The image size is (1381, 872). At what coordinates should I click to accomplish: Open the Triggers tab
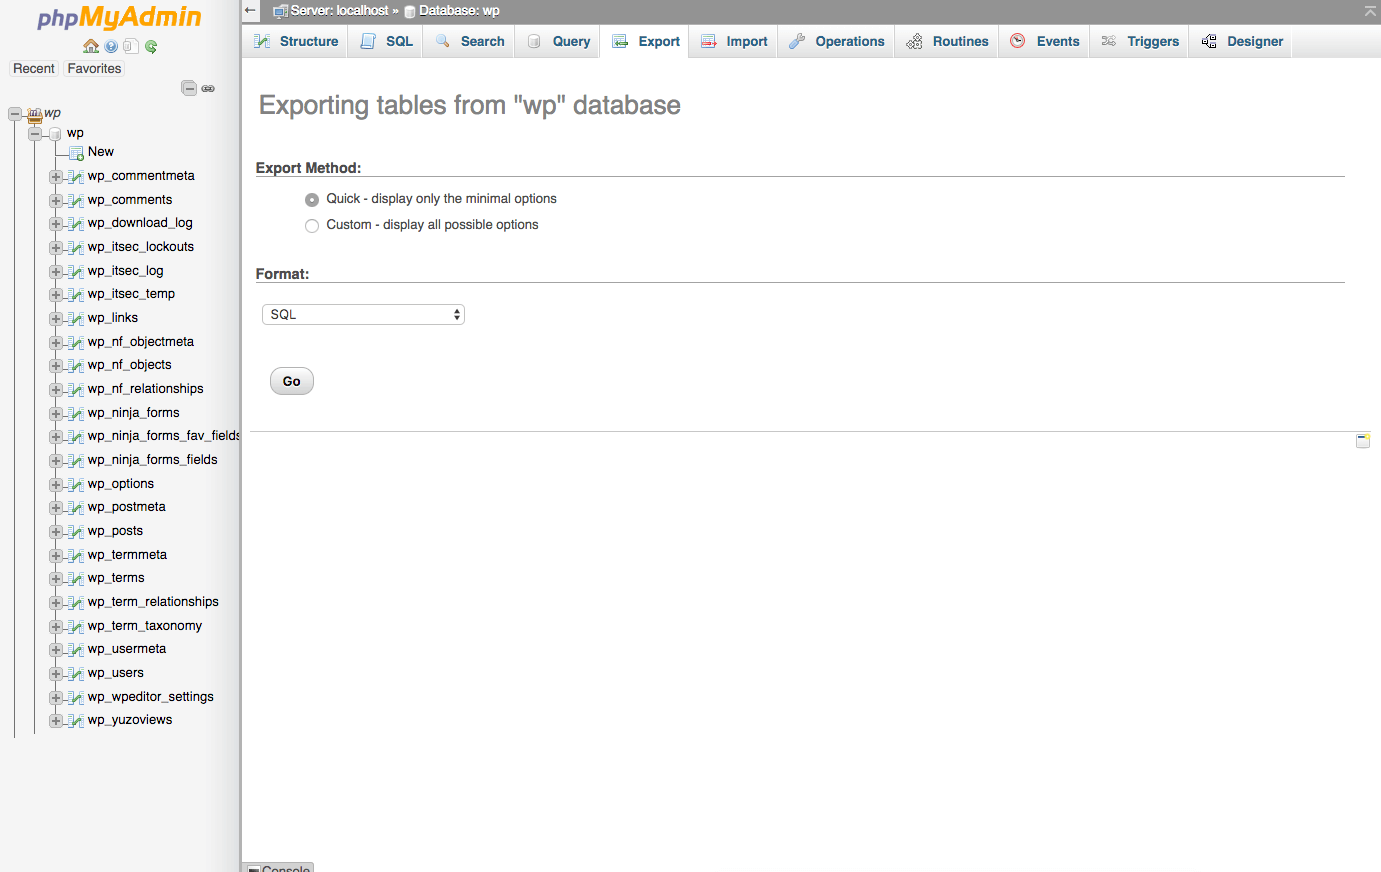point(1140,41)
